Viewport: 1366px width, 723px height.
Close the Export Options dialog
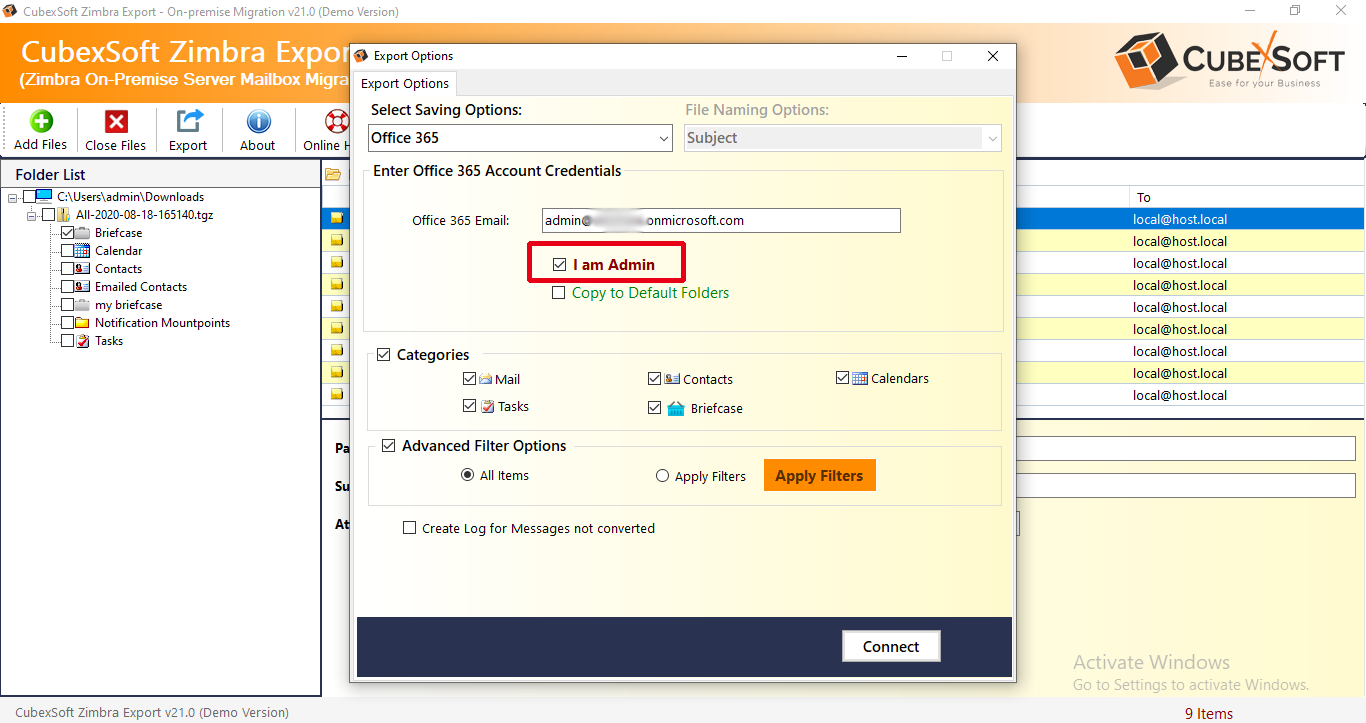pos(993,56)
